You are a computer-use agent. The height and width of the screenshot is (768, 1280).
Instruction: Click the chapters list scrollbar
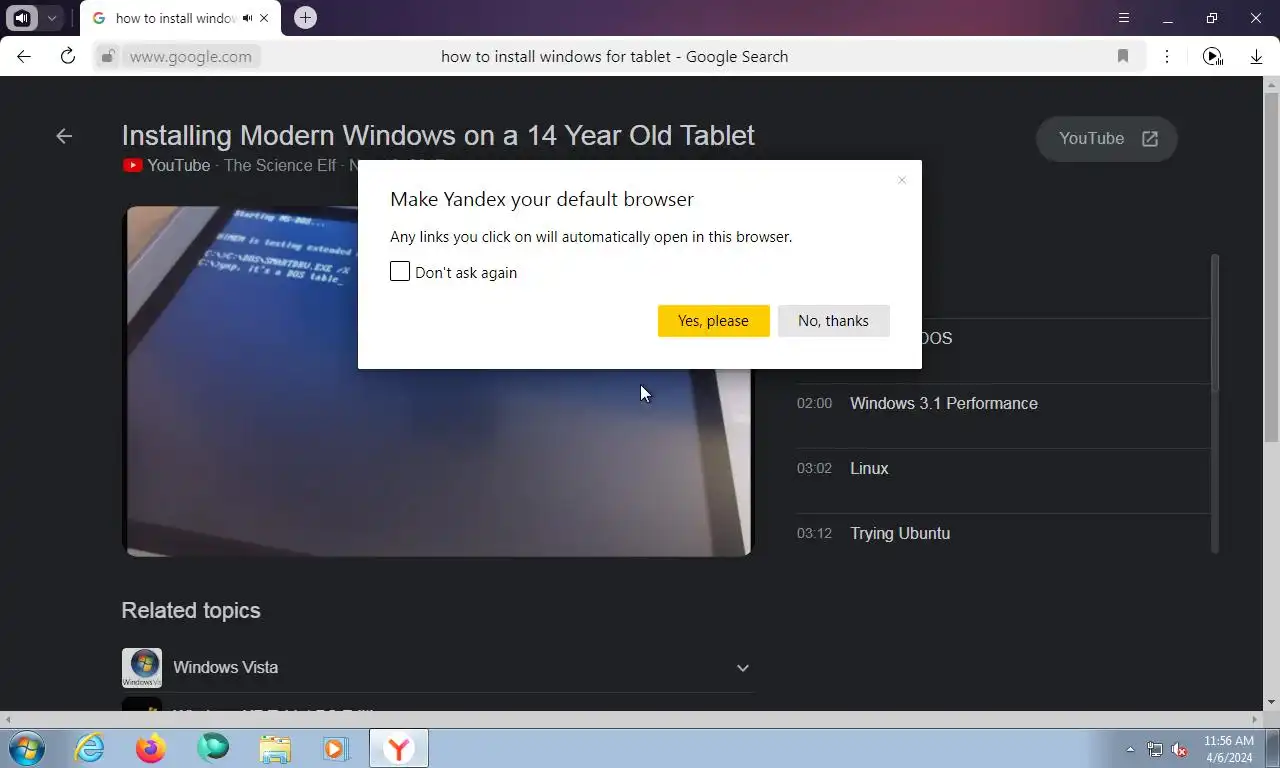[x=1215, y=322]
